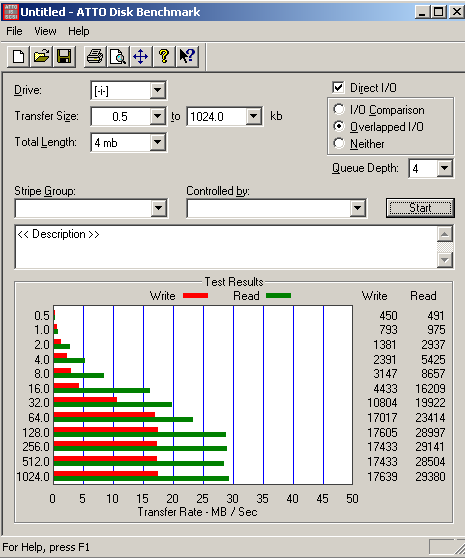The height and width of the screenshot is (558, 465).
Task: Save benchmark results with floppy icon
Action: (x=64, y=56)
